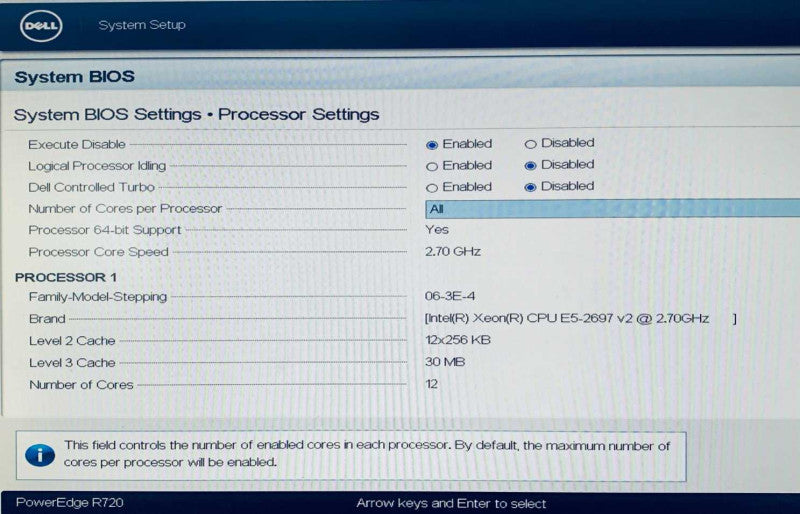The image size is (800, 514).
Task: Click the help text about enabled cores
Action: tap(367, 453)
